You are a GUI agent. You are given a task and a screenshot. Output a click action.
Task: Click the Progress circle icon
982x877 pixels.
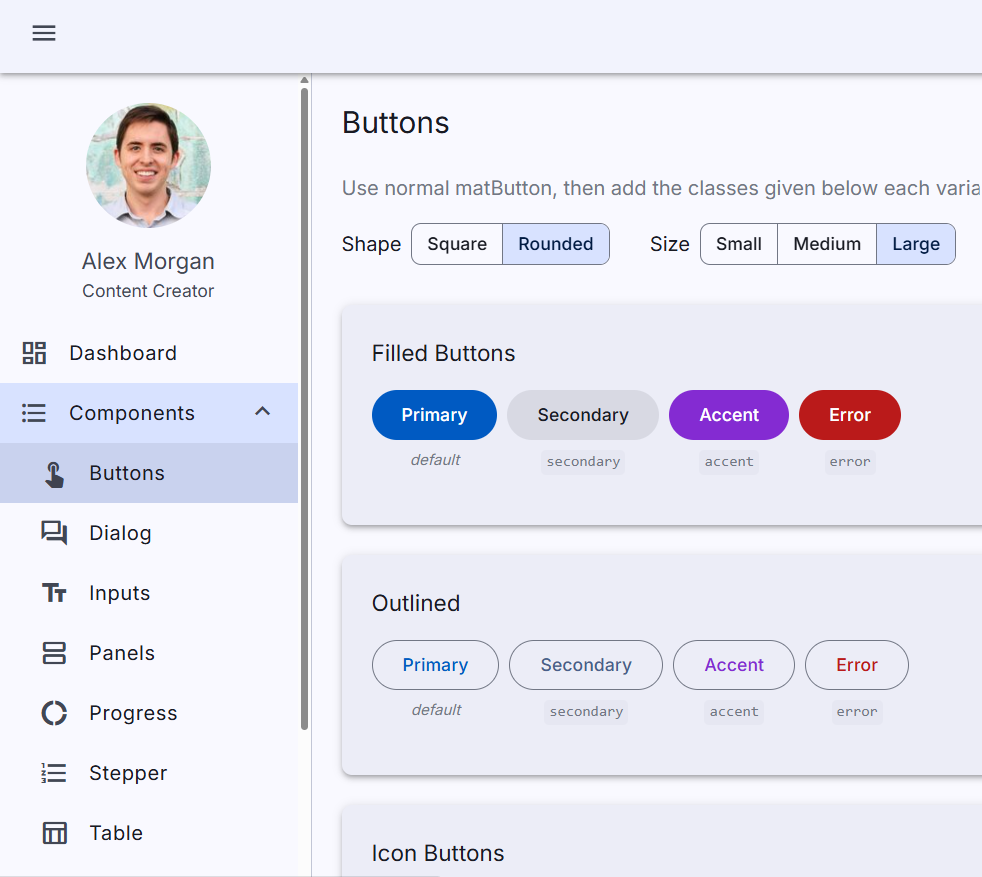coord(54,713)
